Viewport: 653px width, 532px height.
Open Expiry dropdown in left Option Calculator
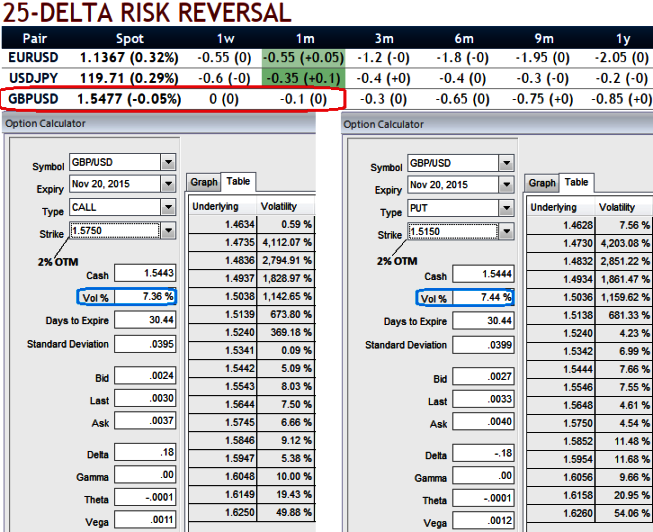[168, 184]
